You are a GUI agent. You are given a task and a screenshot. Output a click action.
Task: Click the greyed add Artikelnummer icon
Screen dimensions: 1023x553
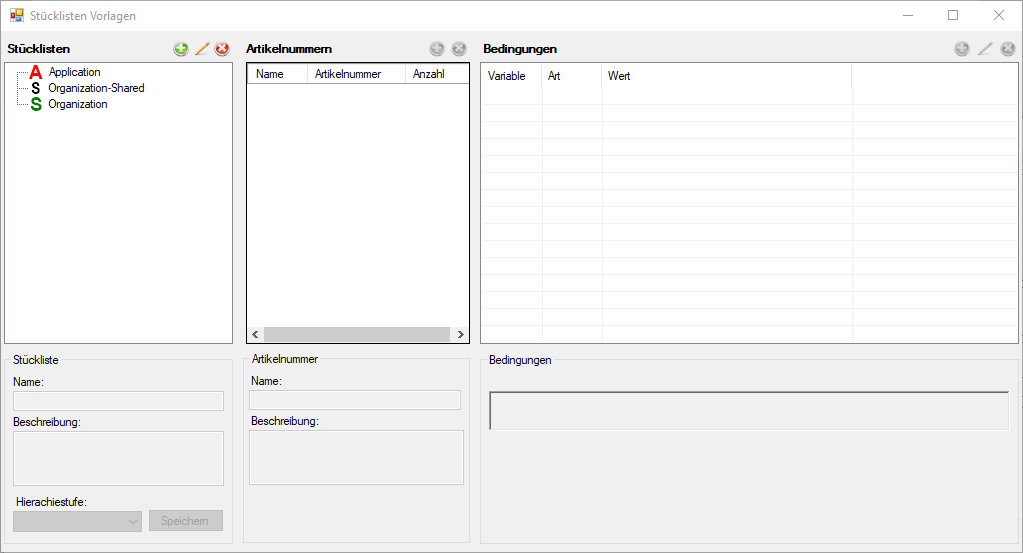coord(437,49)
